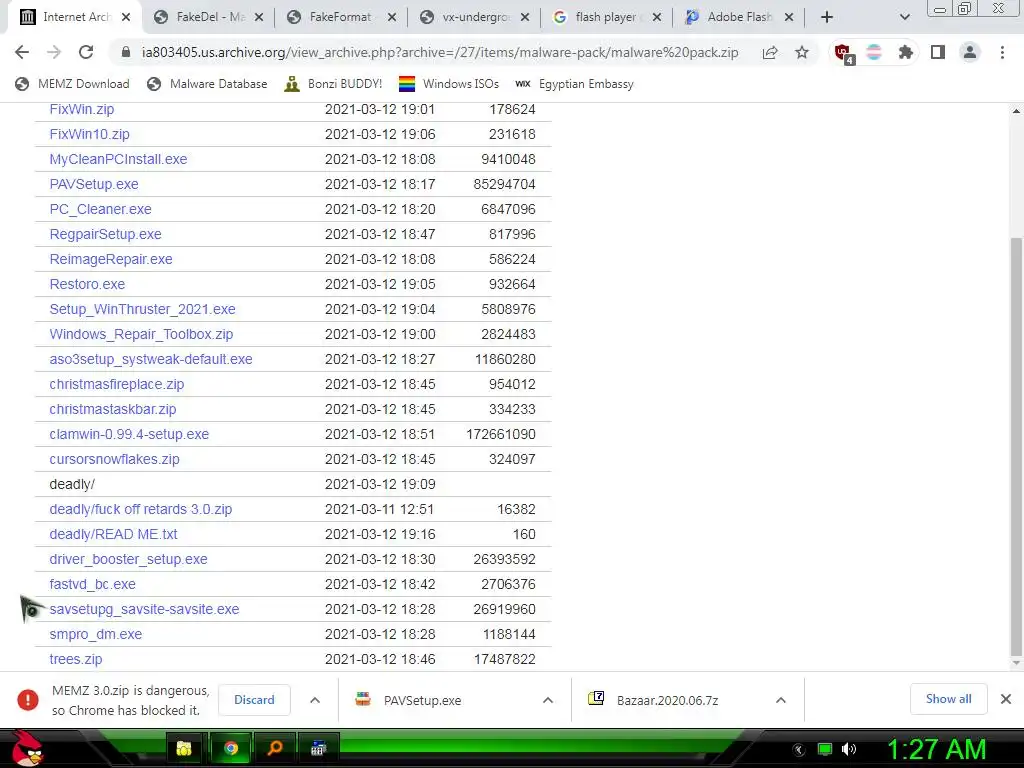1024x768 pixels.
Task: Click the 1:27 AM taskbar clock
Action: click(936, 749)
